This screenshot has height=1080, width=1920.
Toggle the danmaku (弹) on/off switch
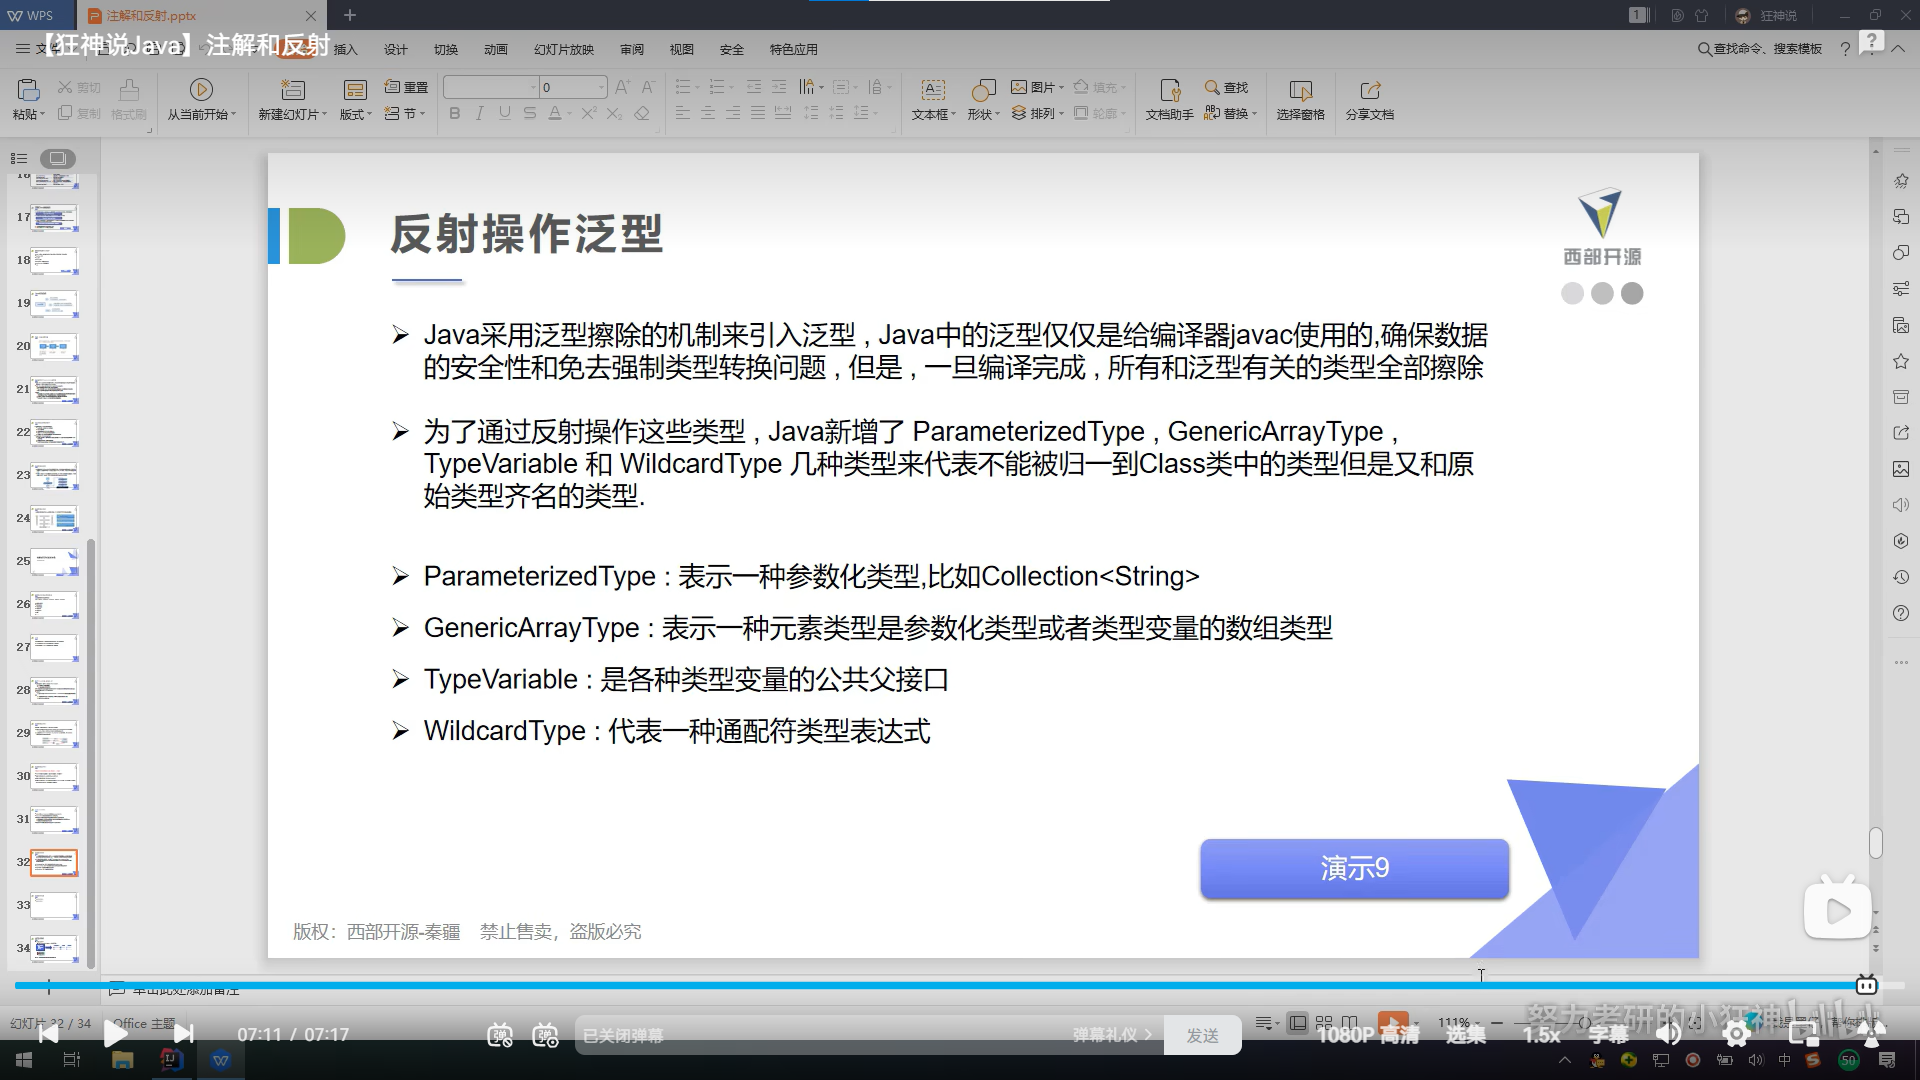point(500,1036)
